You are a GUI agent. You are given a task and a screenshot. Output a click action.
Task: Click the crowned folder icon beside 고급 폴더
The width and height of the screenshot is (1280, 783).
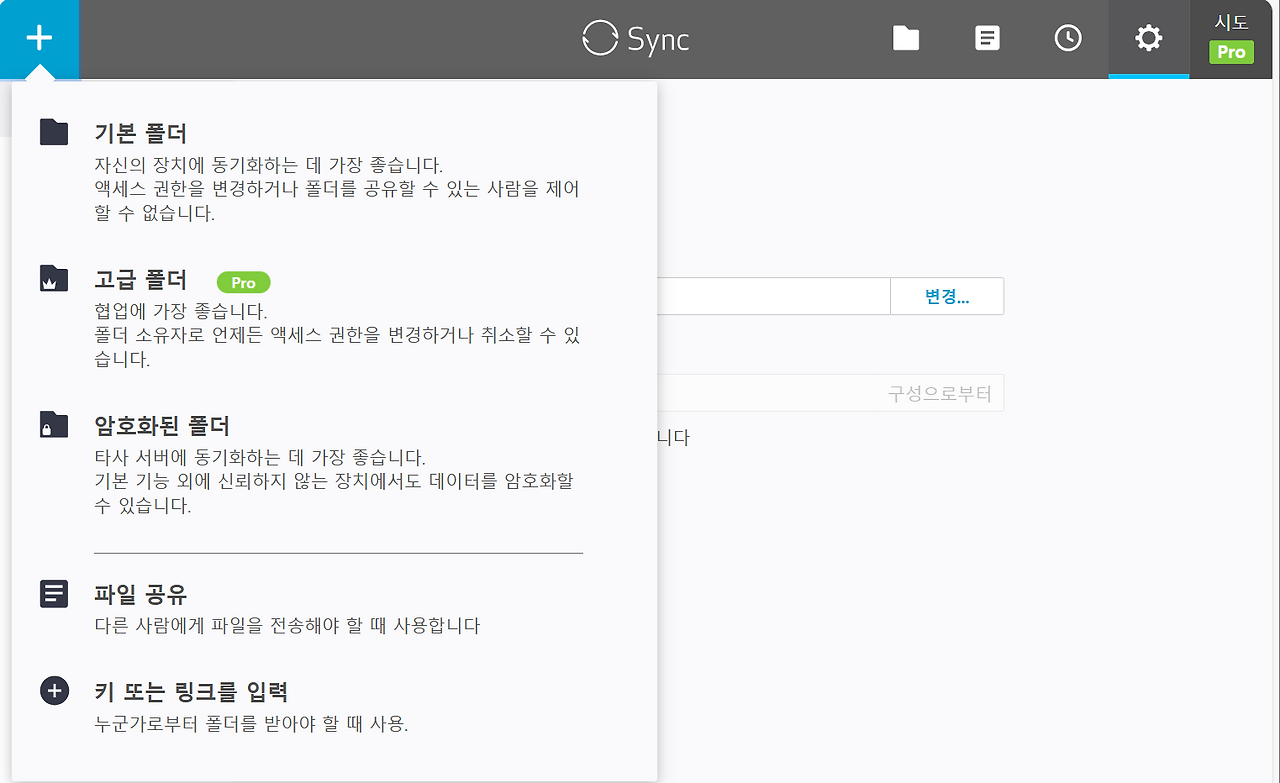point(53,279)
